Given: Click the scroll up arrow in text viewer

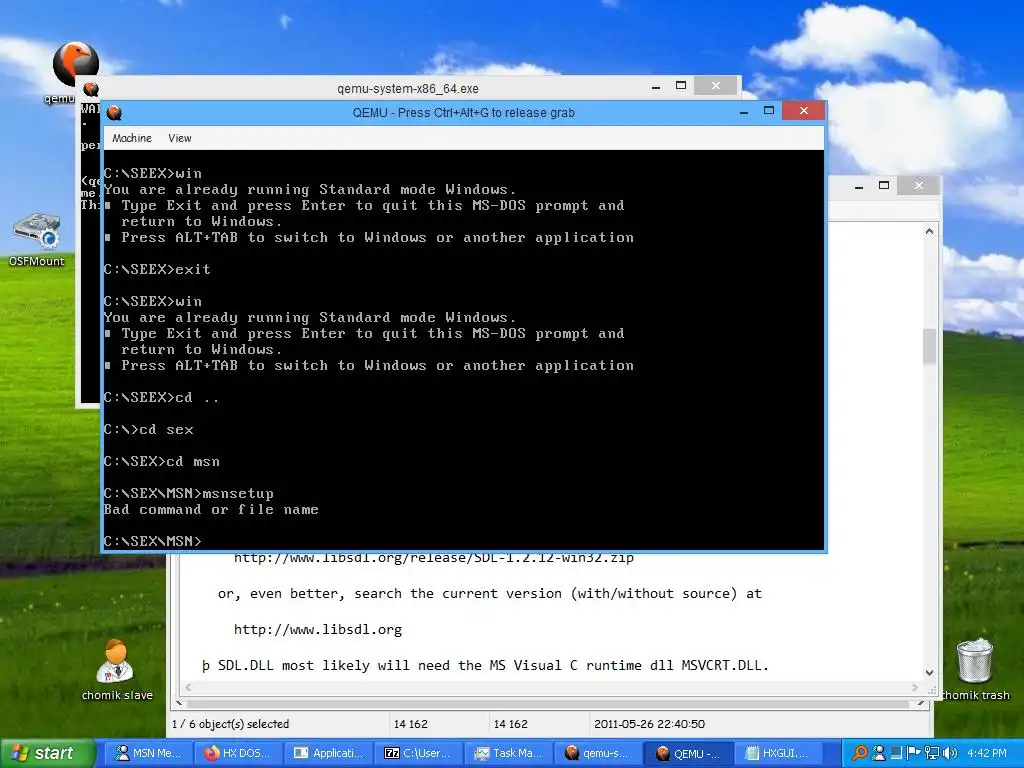Looking at the screenshot, I should tap(929, 232).
